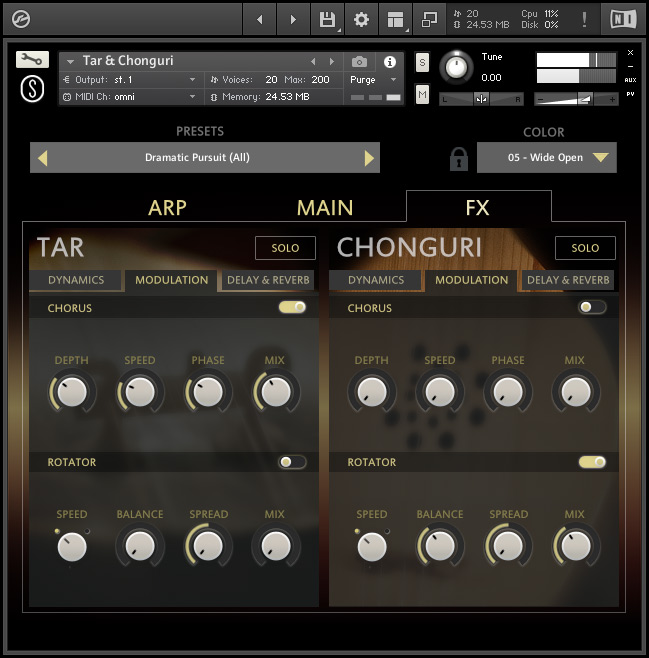
Task: Open Chonguri DELAY & REVERB tab
Action: pyautogui.click(x=568, y=280)
